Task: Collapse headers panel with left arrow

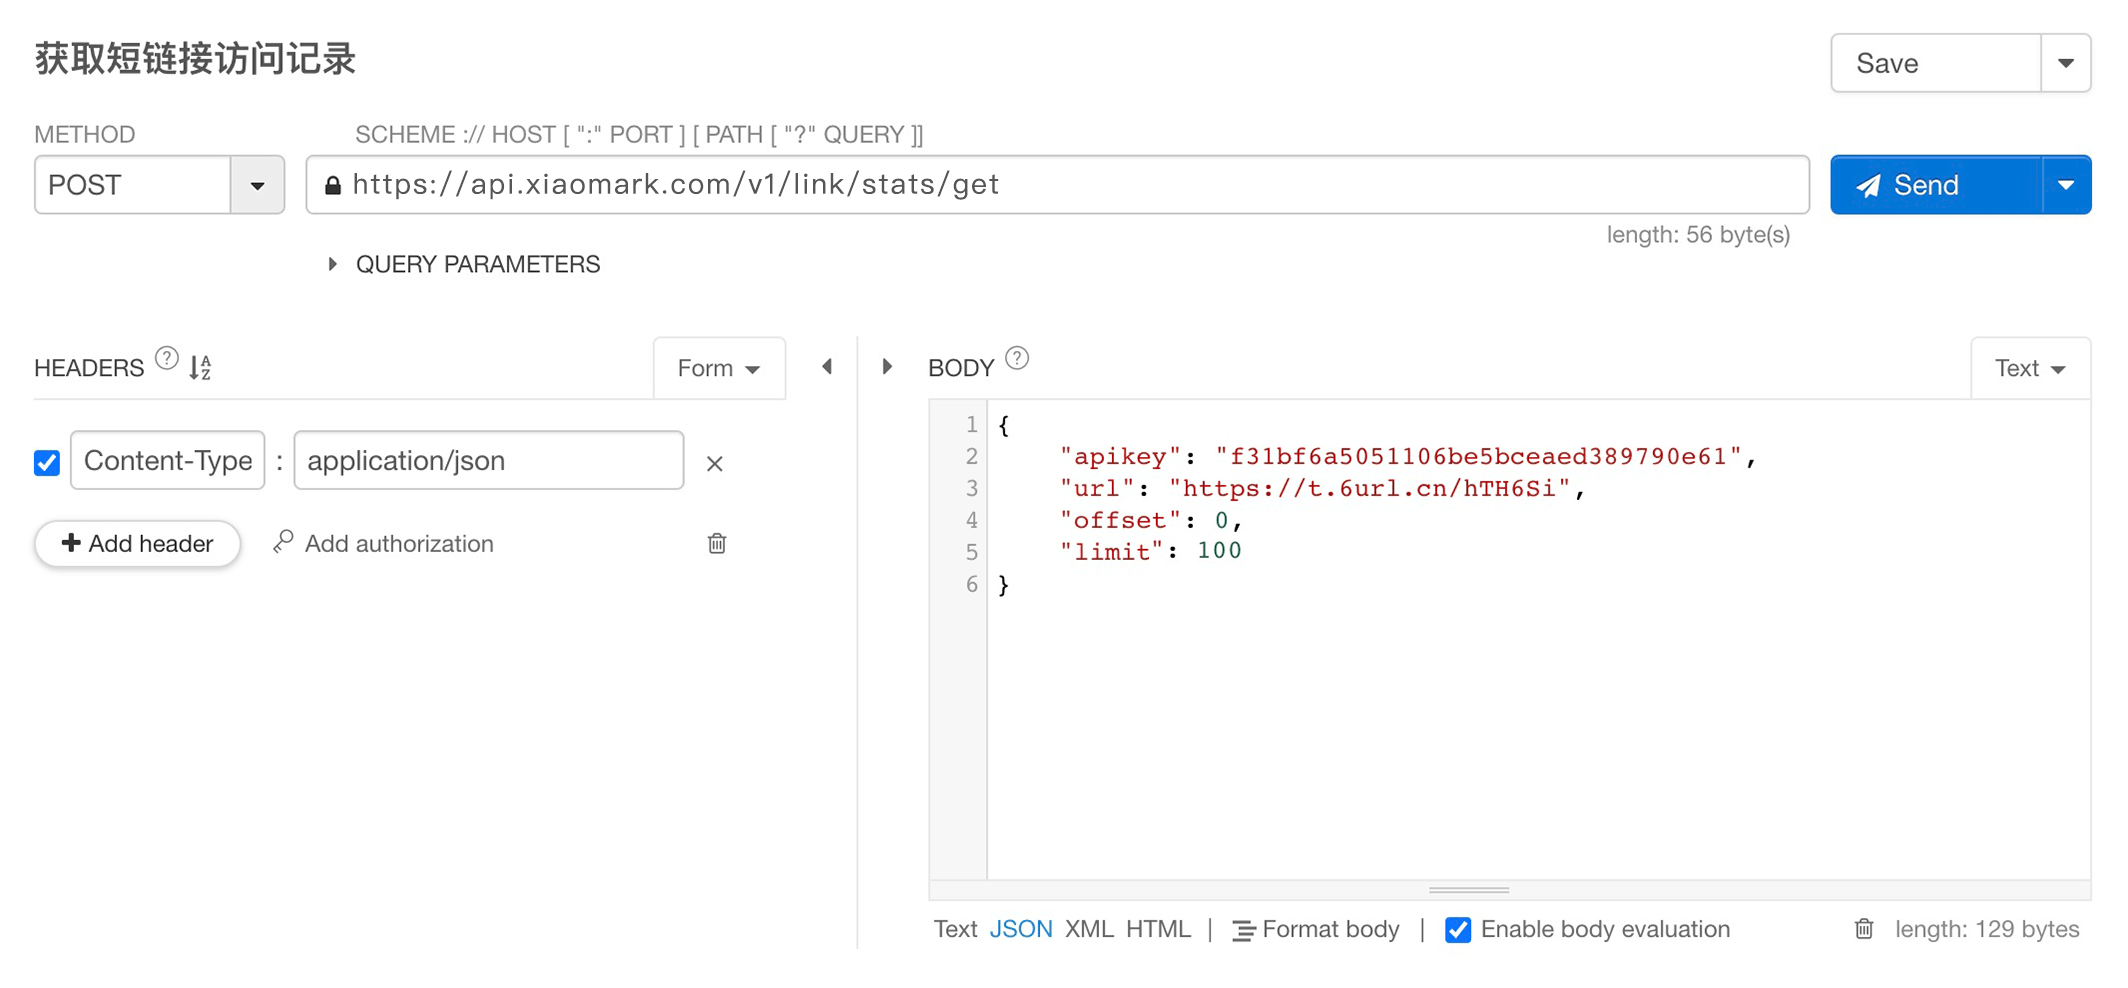Action: coord(827,367)
